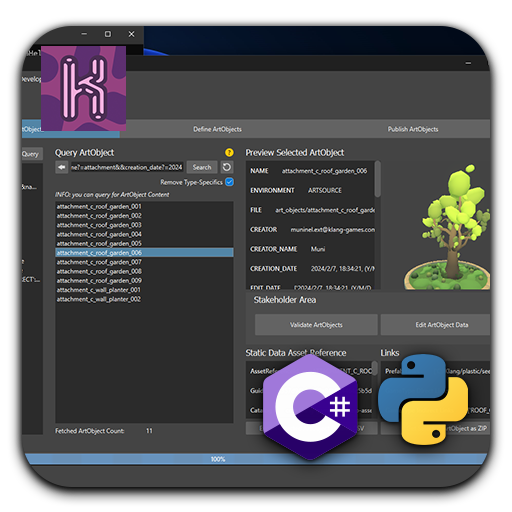The width and height of the screenshot is (512, 512).
Task: Click the CREATION_DATE value 2024/2/7
Action: (x=343, y=269)
